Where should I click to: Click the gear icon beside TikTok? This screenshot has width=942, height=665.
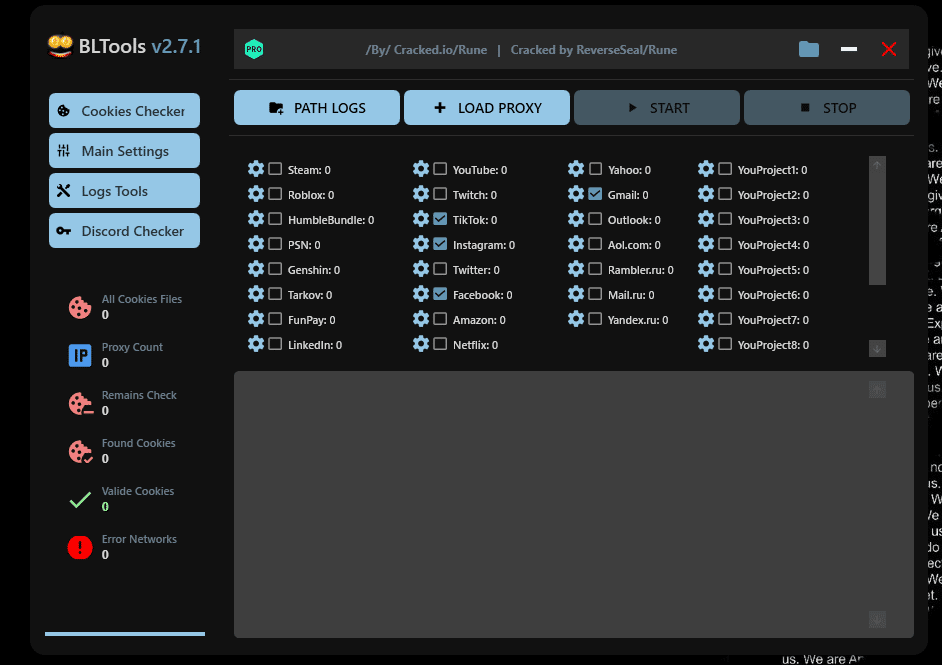[421, 219]
